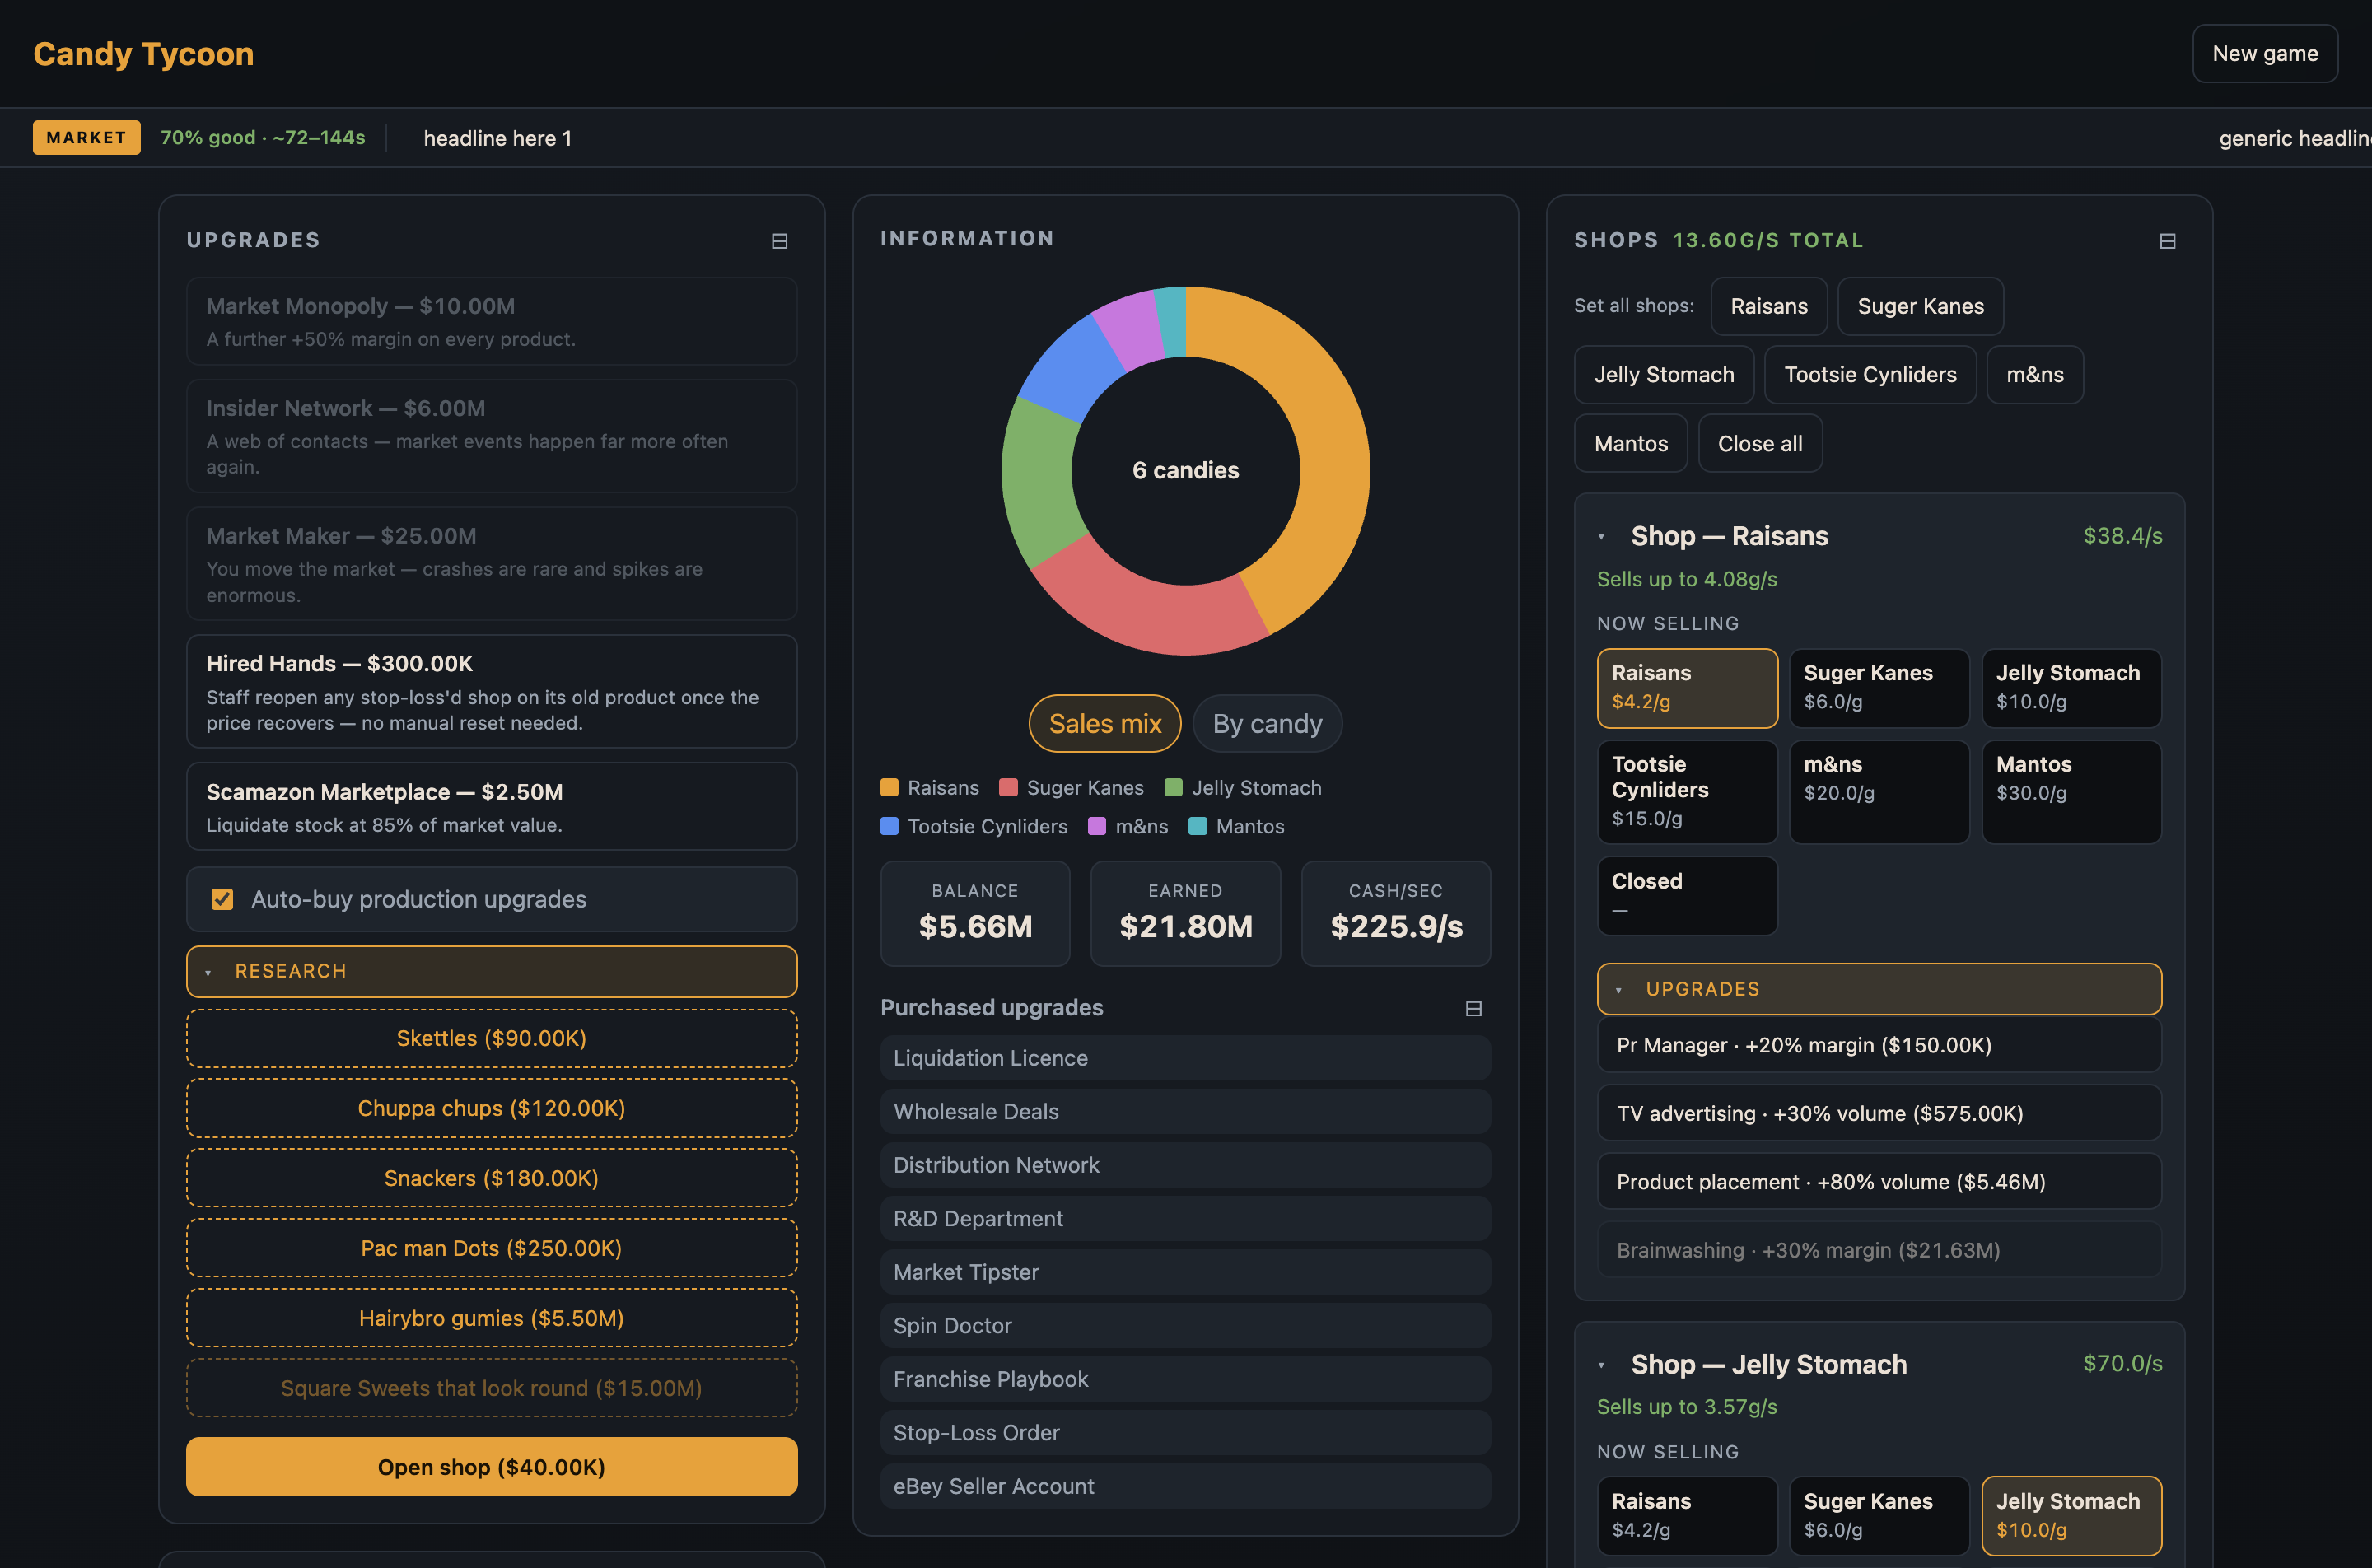Collapse the Shop — Raisans card
This screenshot has height=1568, width=2372.
point(1601,536)
